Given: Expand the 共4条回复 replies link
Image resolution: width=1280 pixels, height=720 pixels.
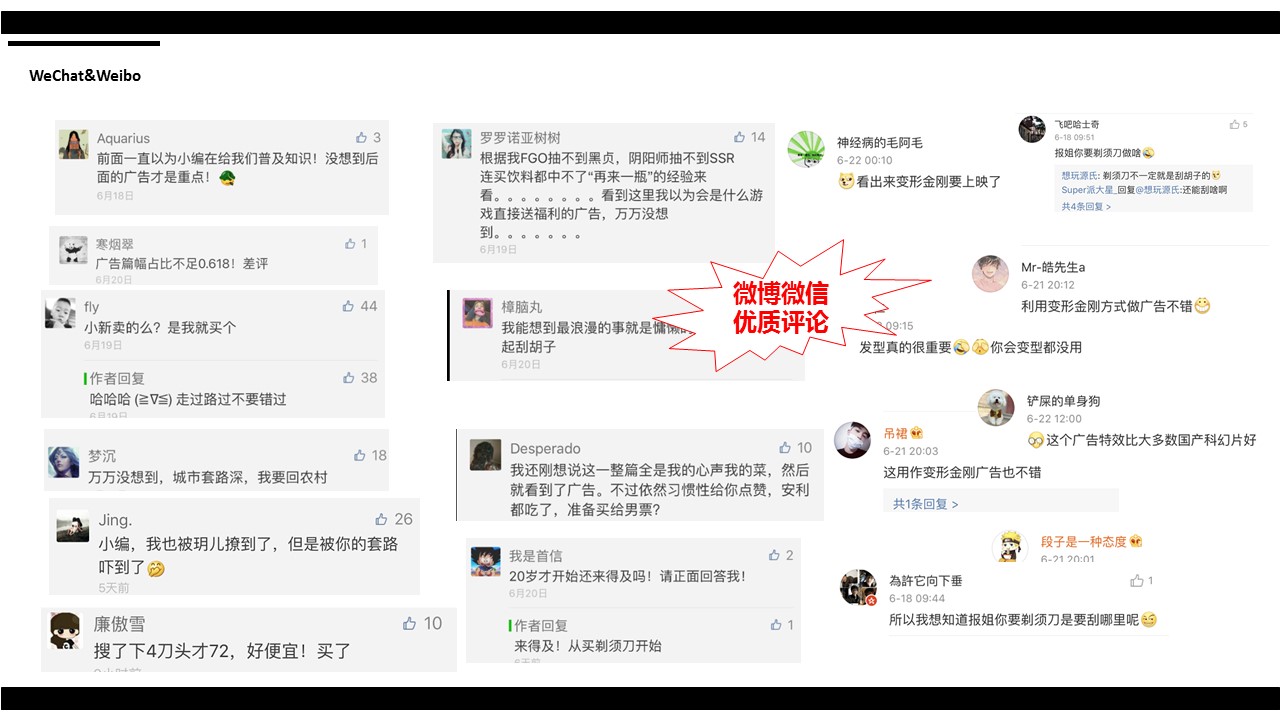Looking at the screenshot, I should pos(1086,206).
